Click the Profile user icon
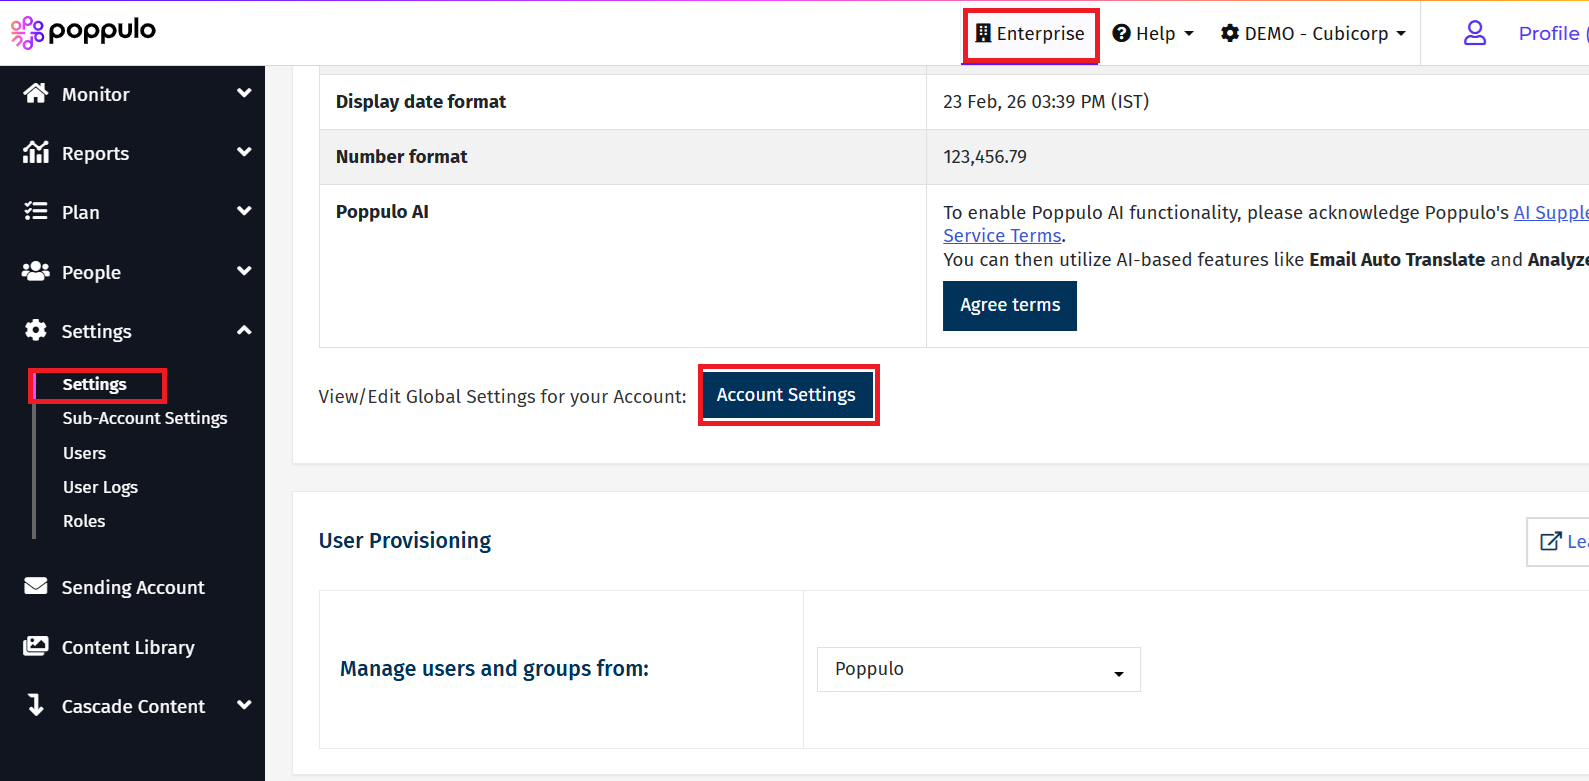The width and height of the screenshot is (1589, 781). click(1474, 33)
